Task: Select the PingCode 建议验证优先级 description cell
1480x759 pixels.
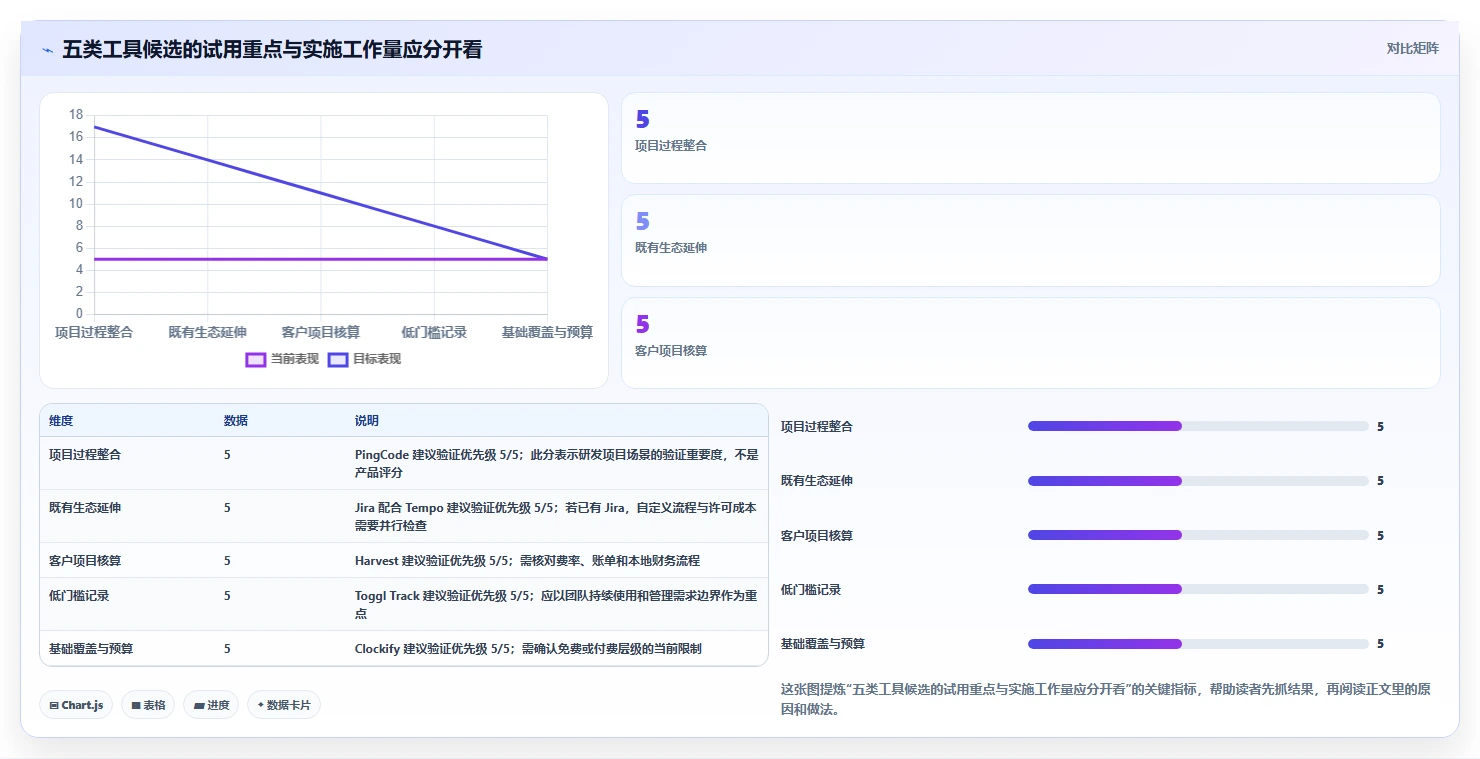Action: click(x=557, y=463)
